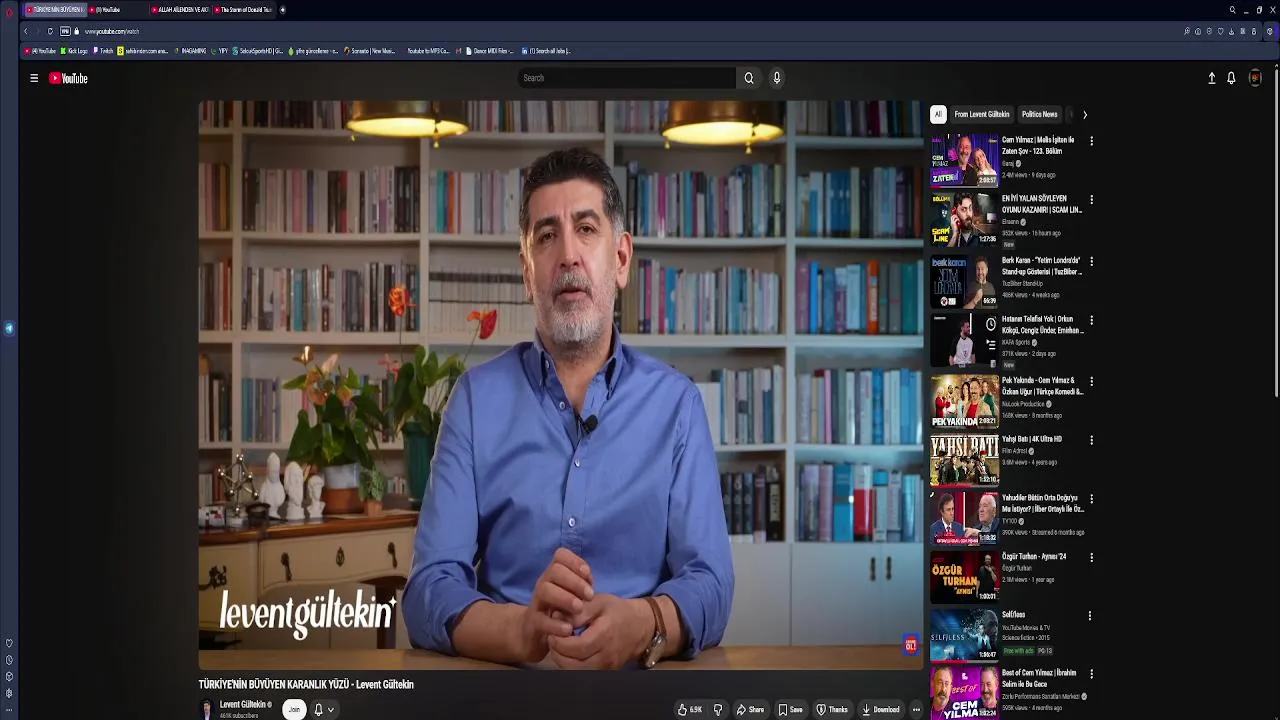This screenshot has height=720, width=1280.
Task: Open options for Selfless movie
Action: (x=1091, y=615)
